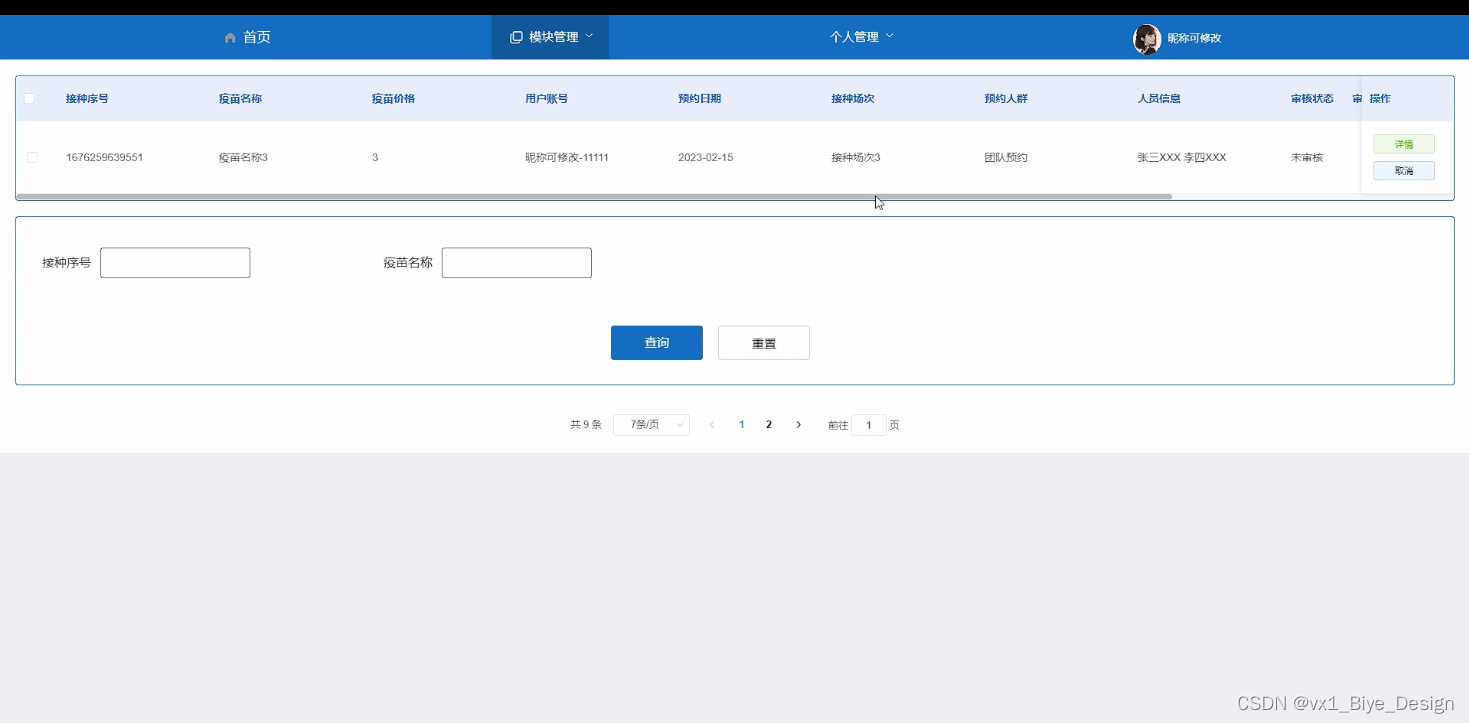This screenshot has width=1469, height=723.
Task: Focus the 前往 page number field
Action: 869,425
